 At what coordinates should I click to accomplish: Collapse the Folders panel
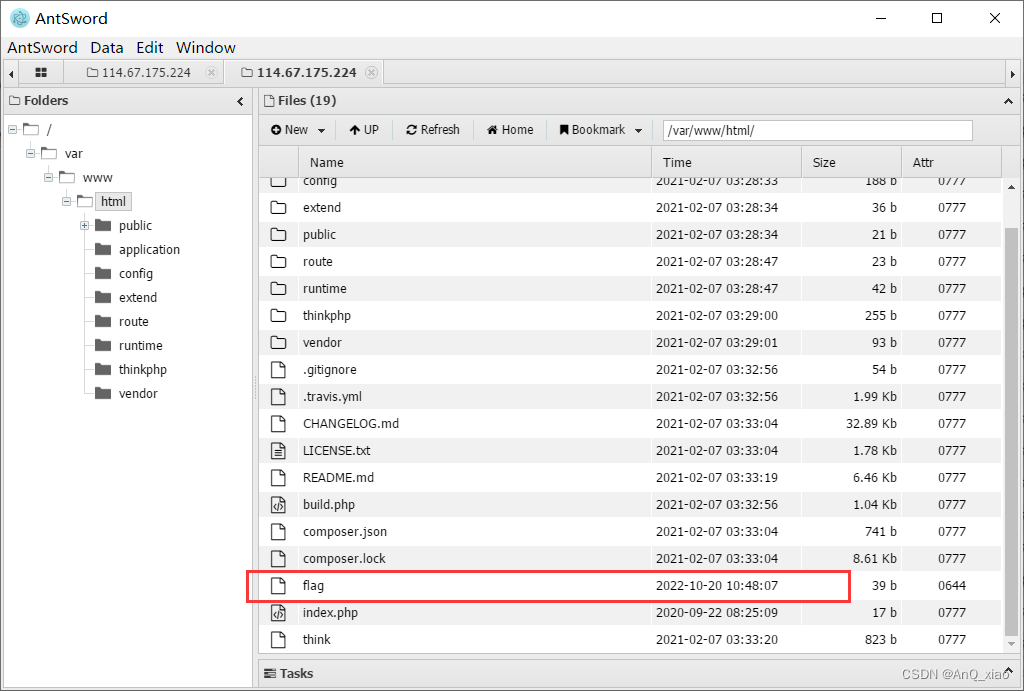pos(240,101)
